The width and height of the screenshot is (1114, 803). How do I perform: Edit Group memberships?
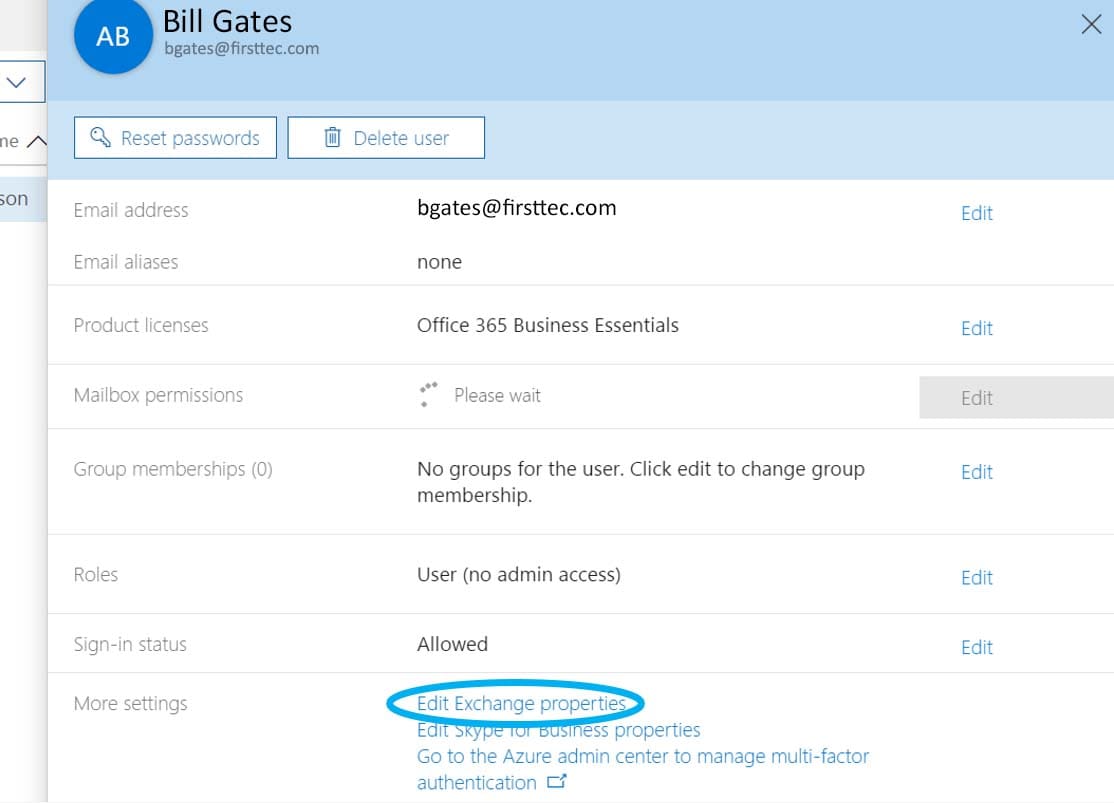[976, 472]
